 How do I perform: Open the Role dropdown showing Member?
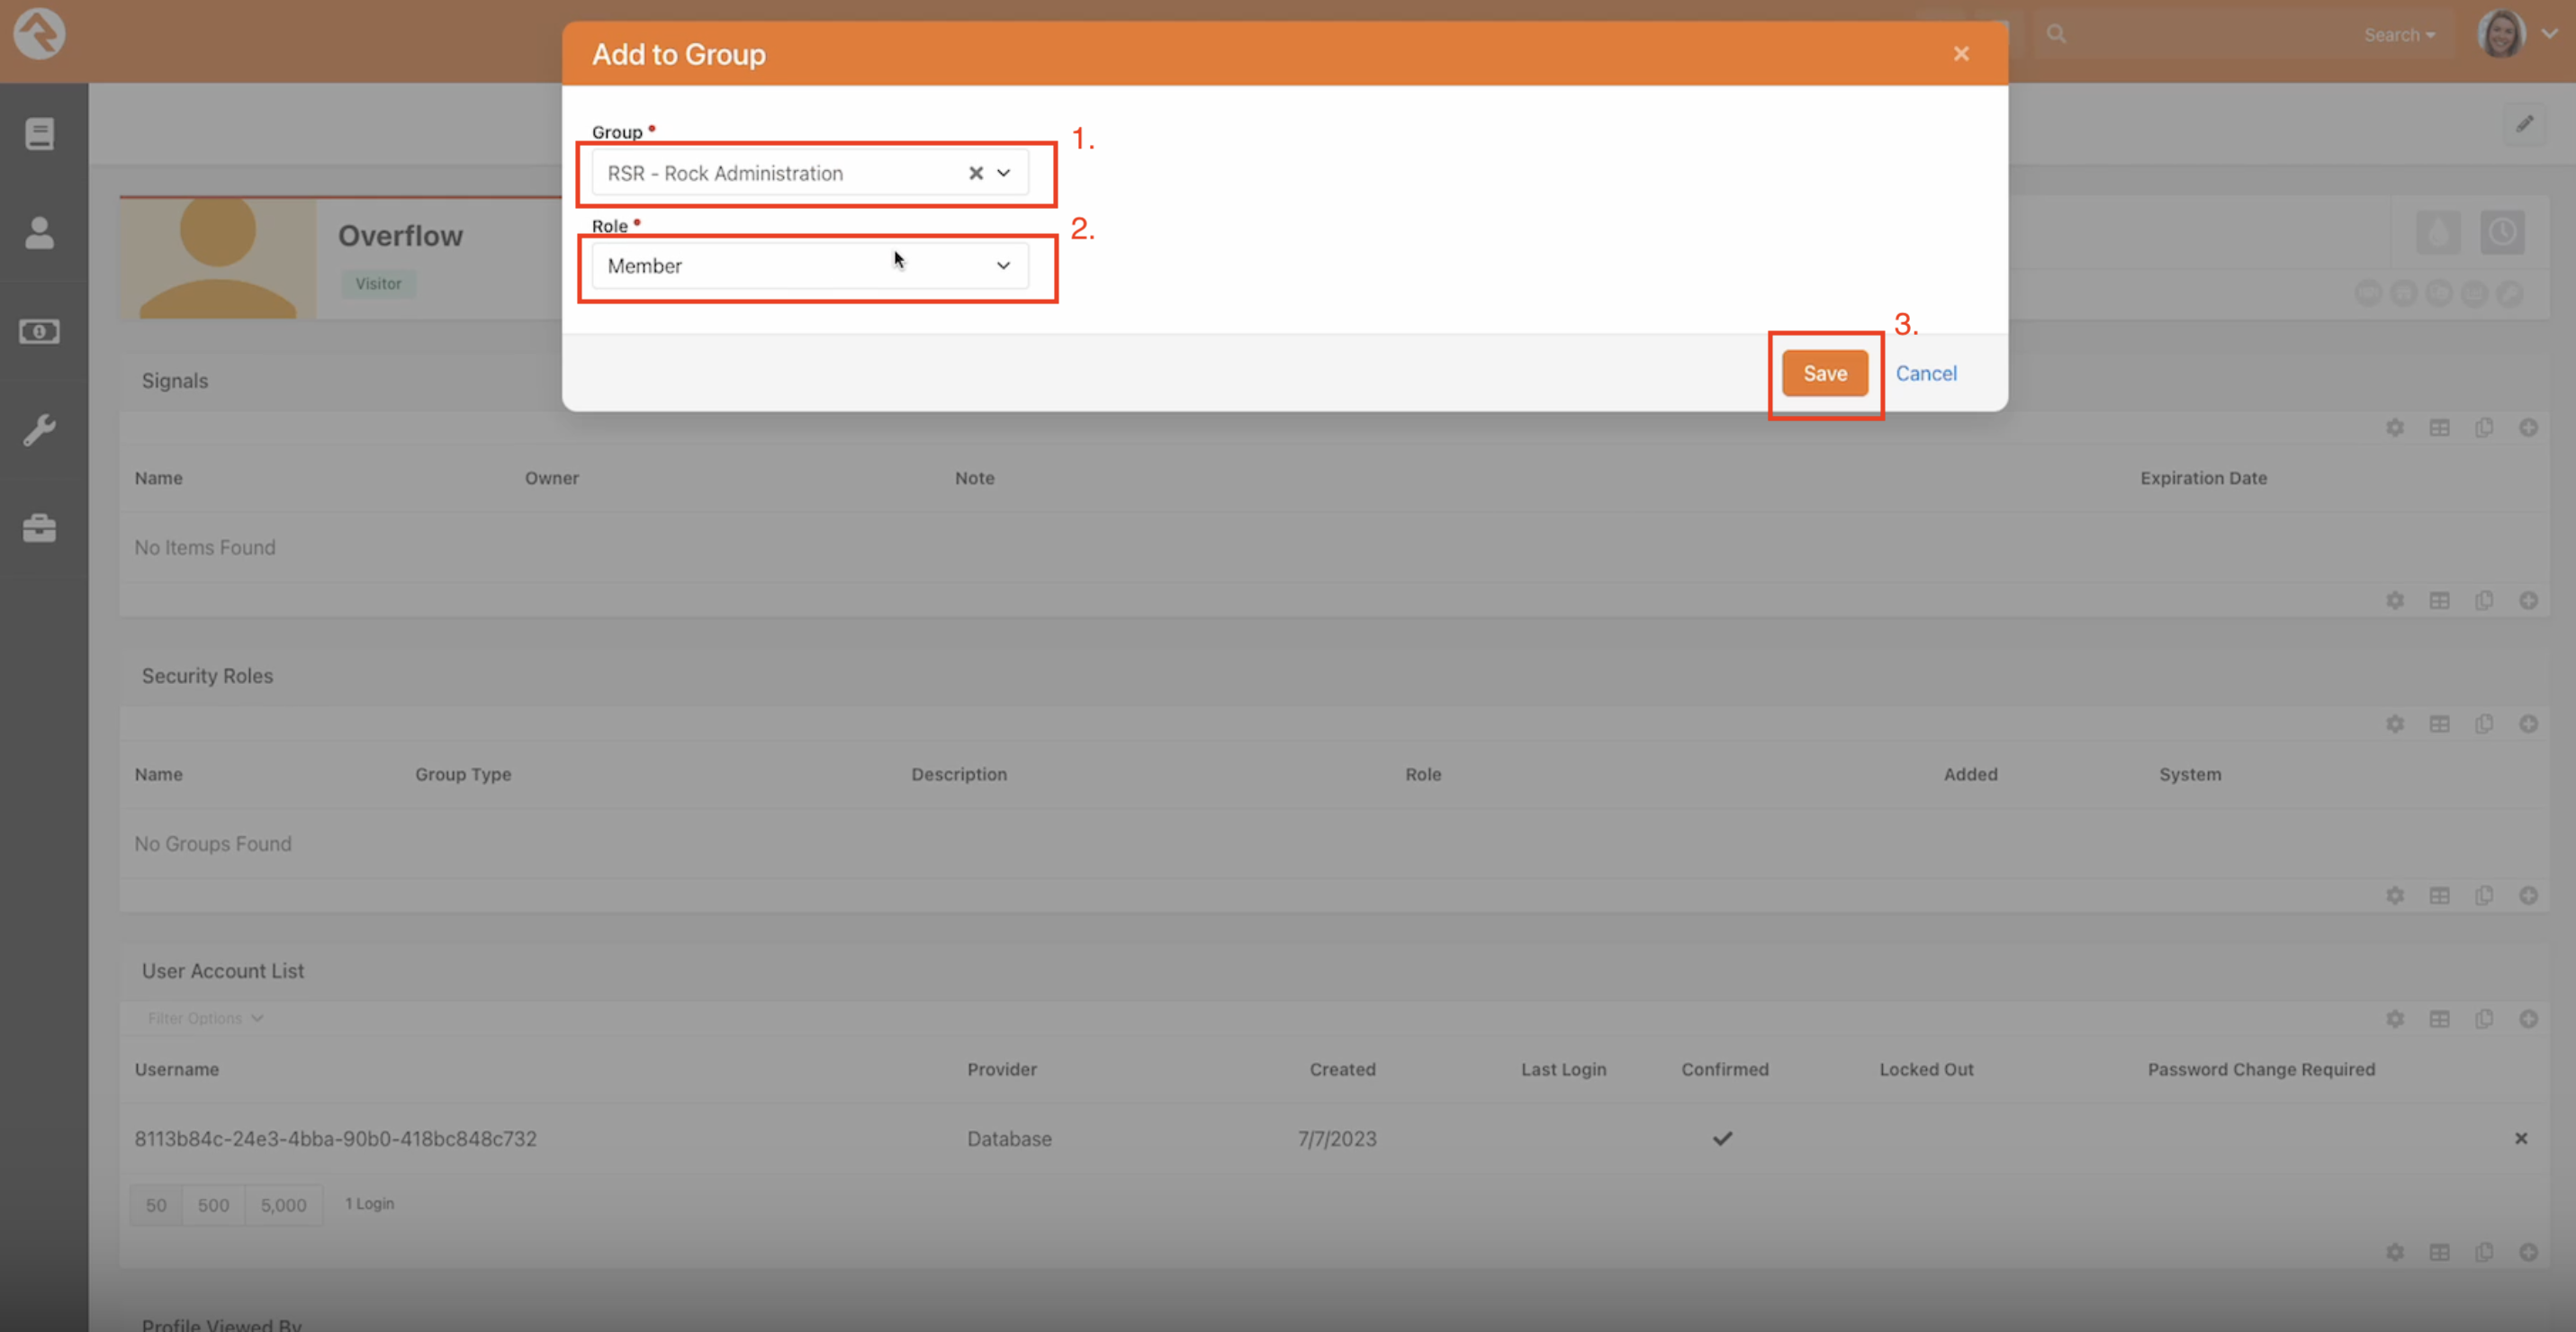tap(810, 266)
